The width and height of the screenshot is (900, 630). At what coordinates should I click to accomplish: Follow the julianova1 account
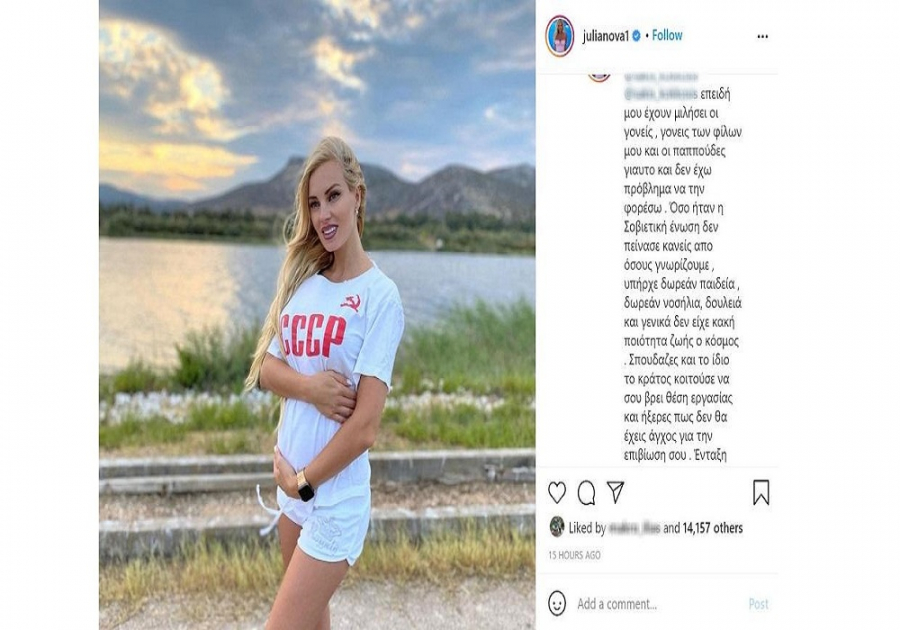667,36
